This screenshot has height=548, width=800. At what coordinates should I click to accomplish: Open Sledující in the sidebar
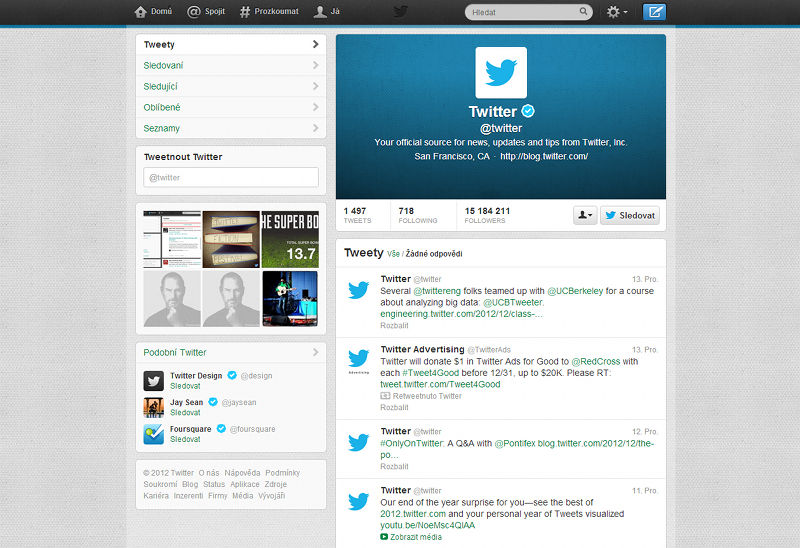click(231, 86)
